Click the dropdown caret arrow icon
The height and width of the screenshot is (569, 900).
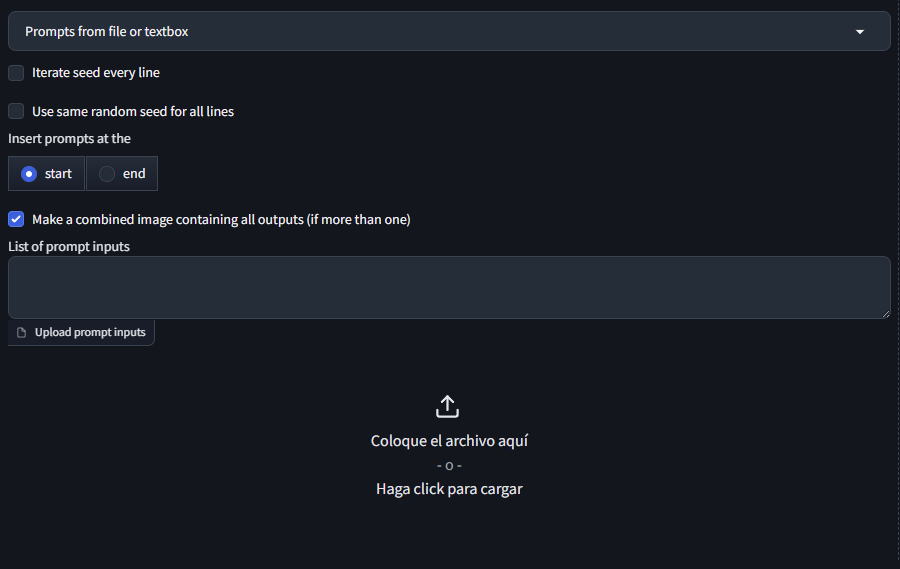pos(860,32)
